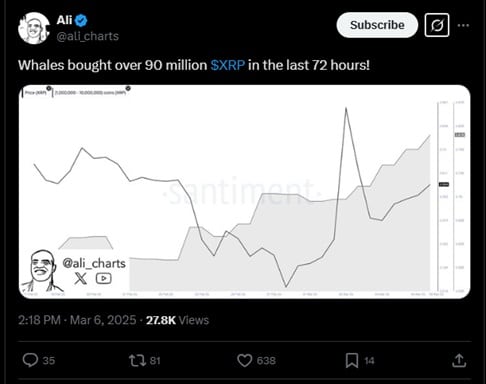Viewport: 486px width, 384px height.
Task: Open Ali's profile picture
Action: (34, 28)
